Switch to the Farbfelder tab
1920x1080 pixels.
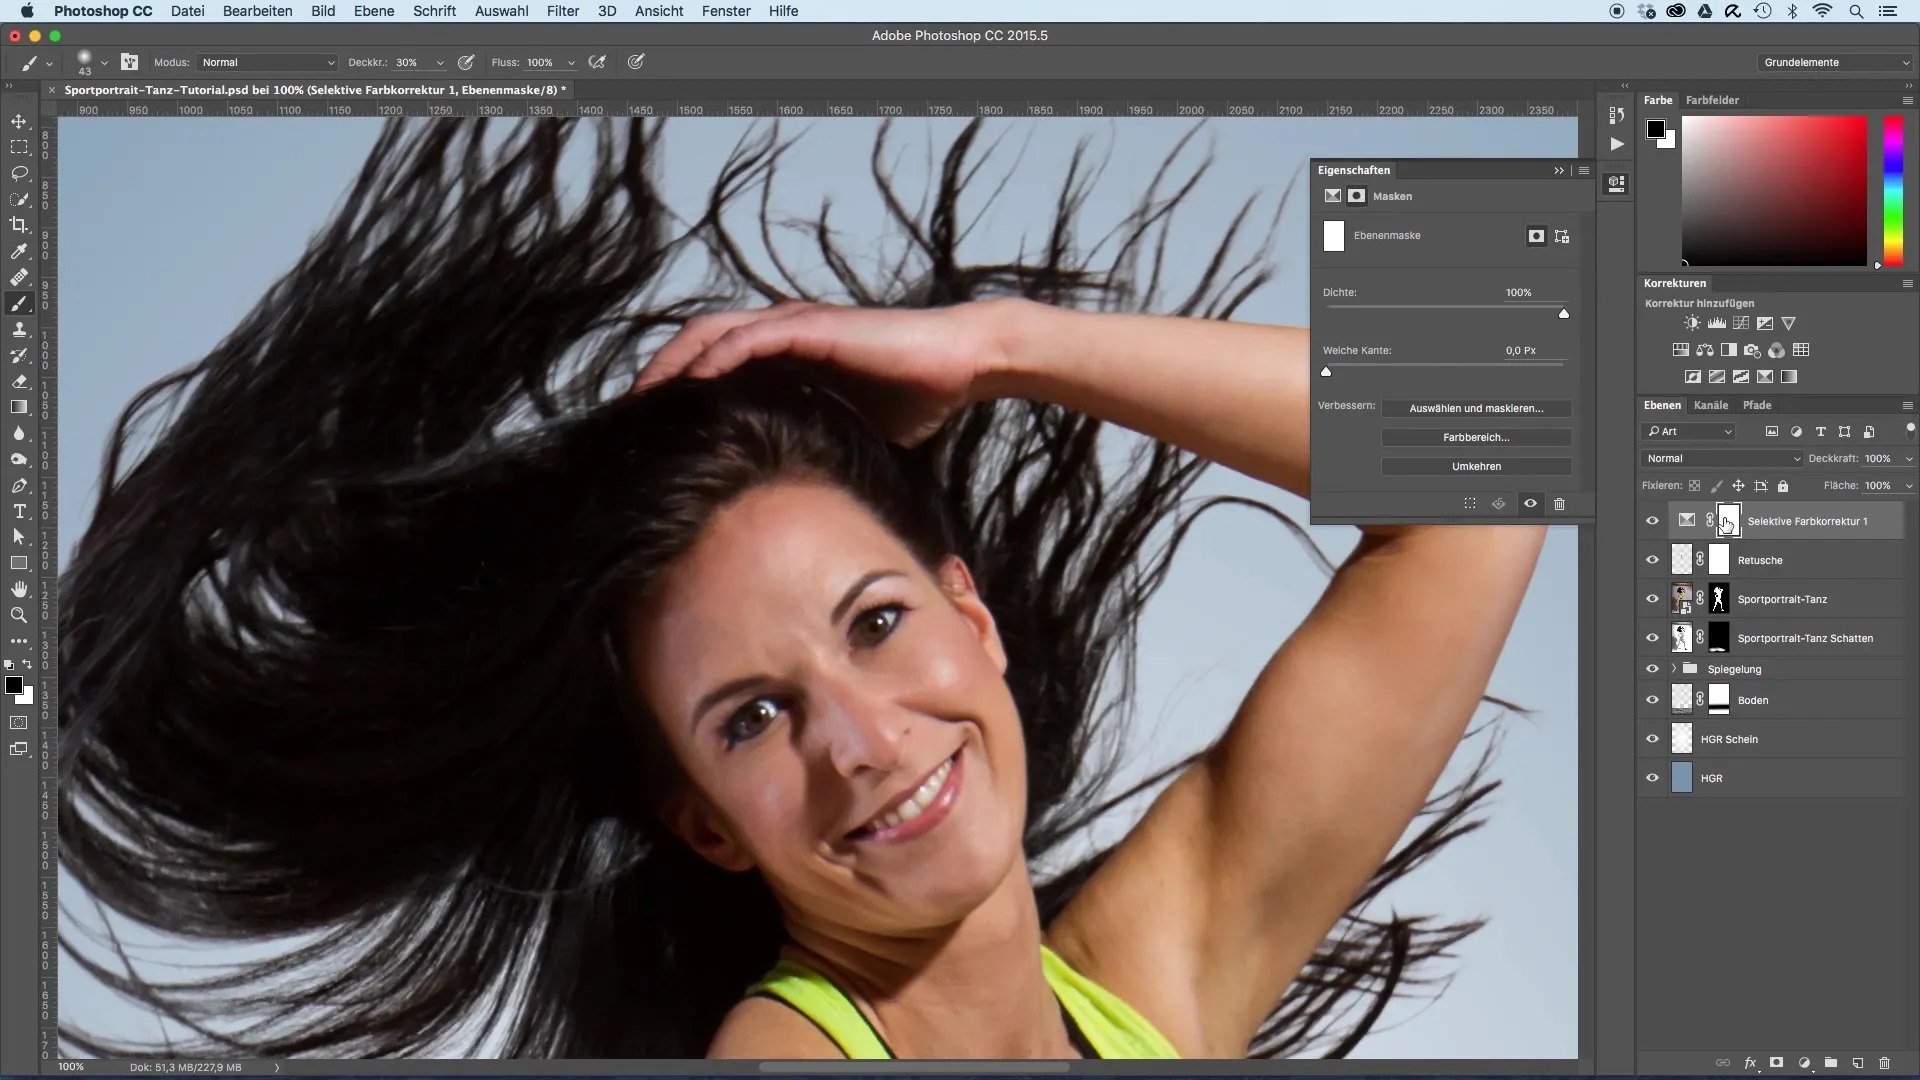pos(1712,100)
